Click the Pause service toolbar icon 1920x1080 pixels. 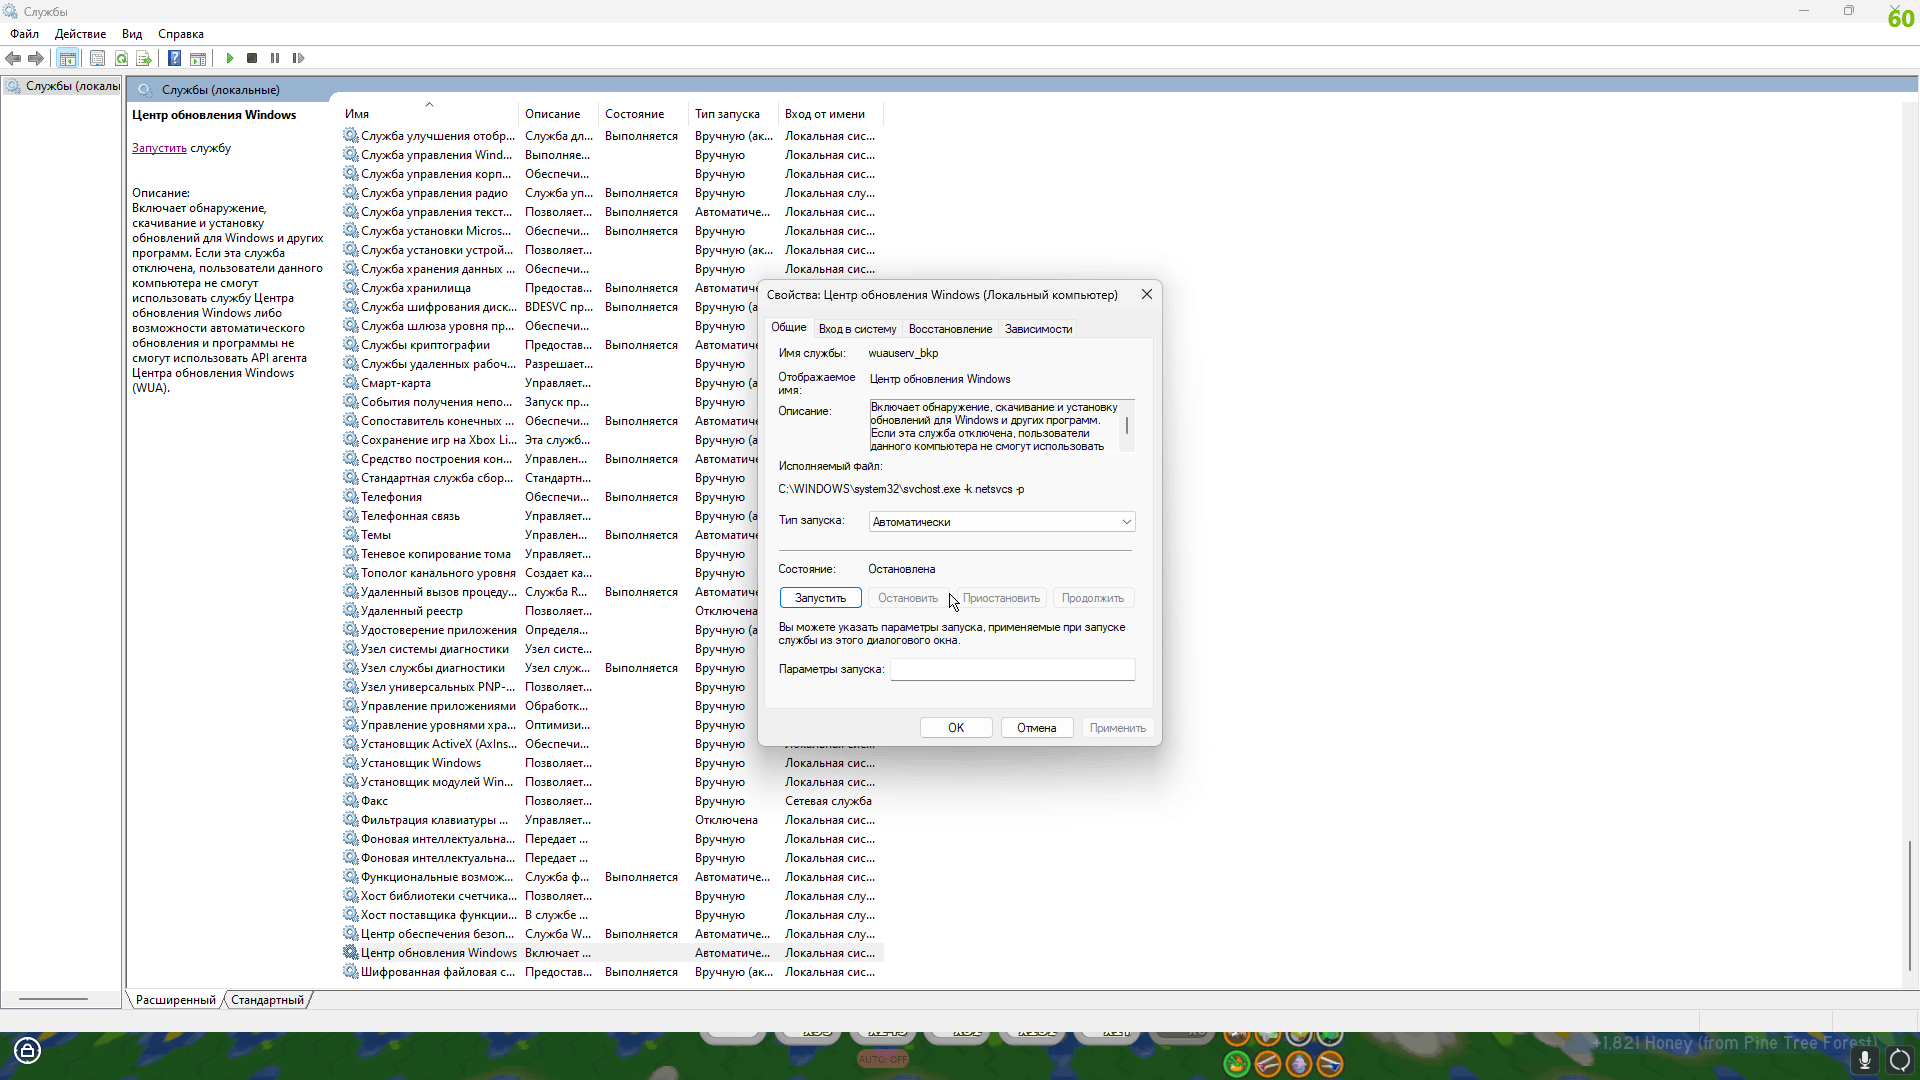275,58
